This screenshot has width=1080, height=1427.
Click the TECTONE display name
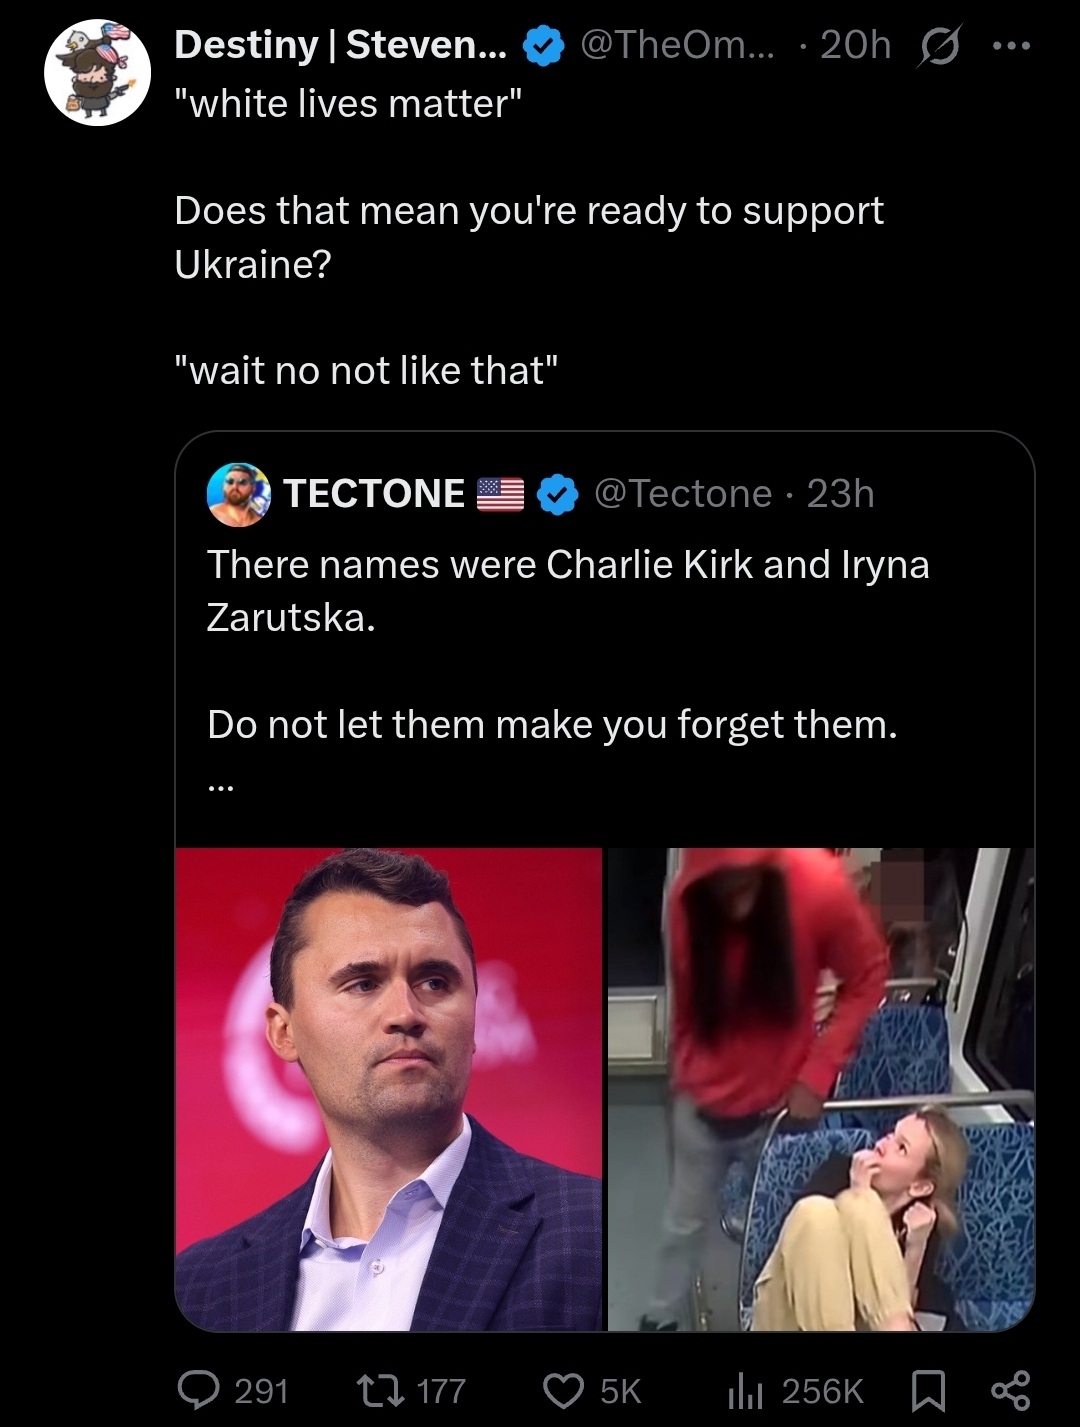(374, 494)
